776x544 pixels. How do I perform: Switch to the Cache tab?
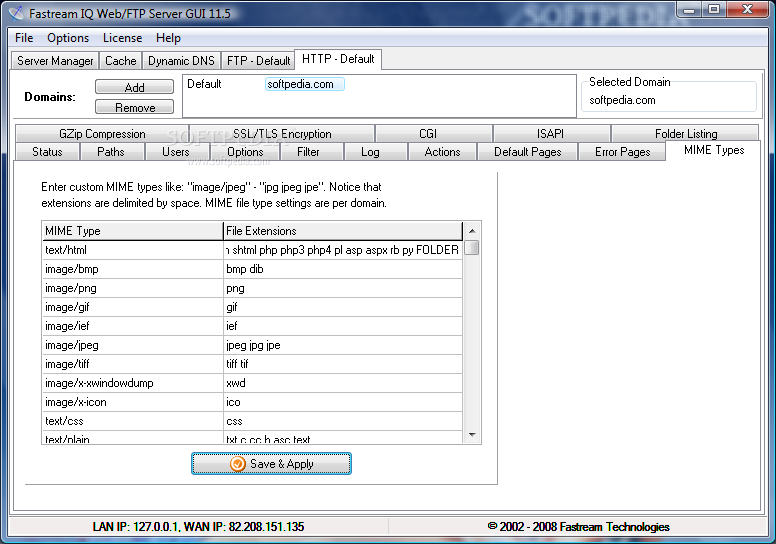point(120,61)
